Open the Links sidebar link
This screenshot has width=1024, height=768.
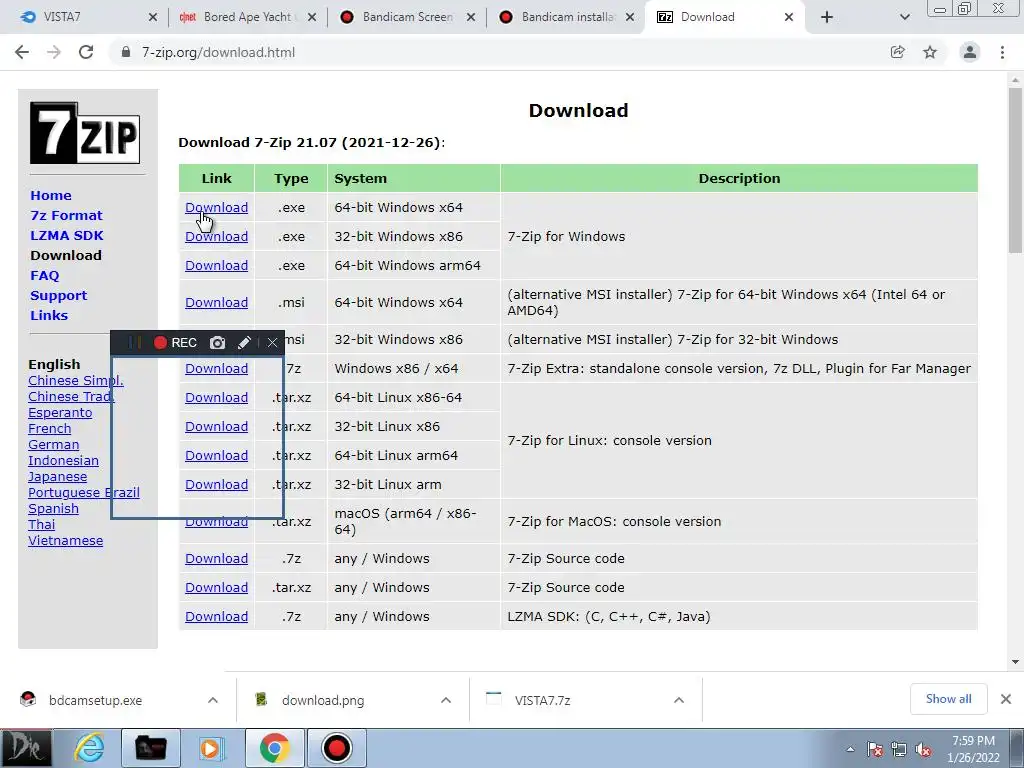coord(49,315)
